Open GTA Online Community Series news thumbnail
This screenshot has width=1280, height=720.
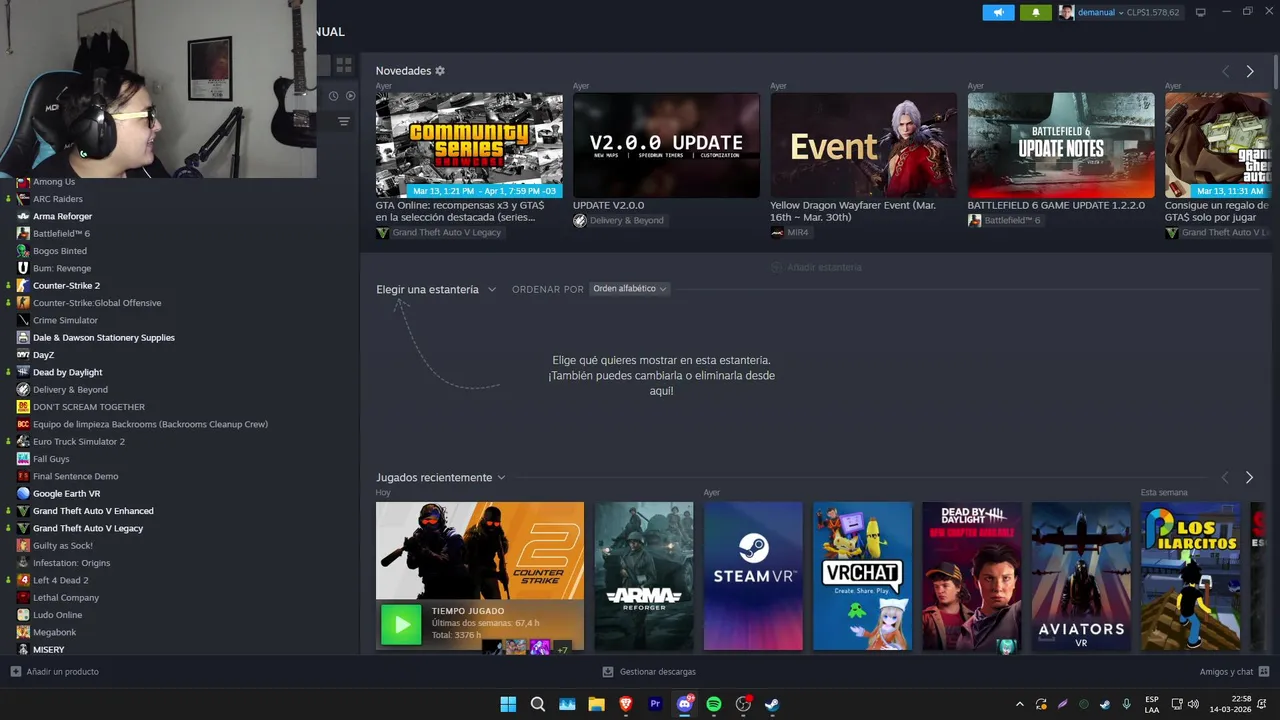469,145
